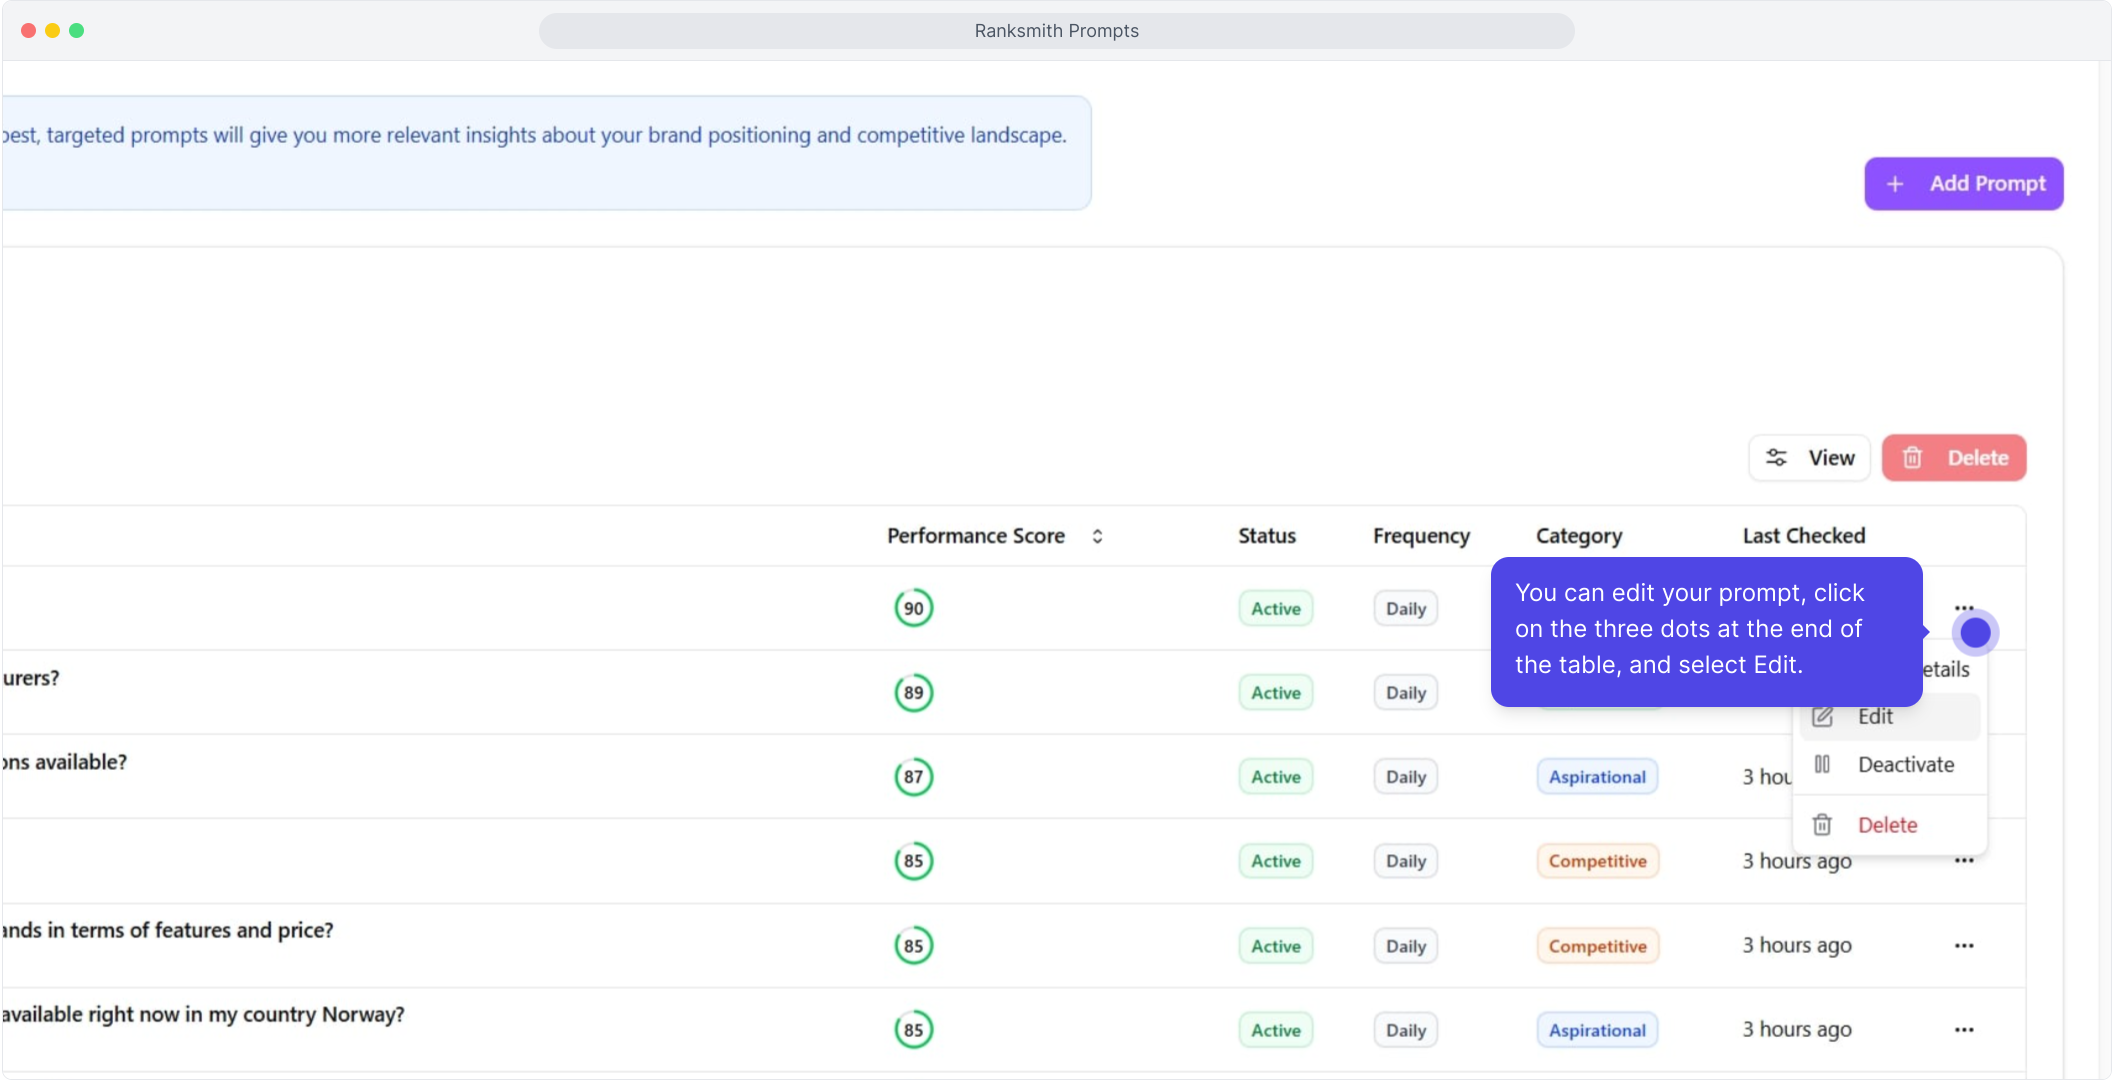Click the plus icon in Add Prompt

coord(1895,184)
